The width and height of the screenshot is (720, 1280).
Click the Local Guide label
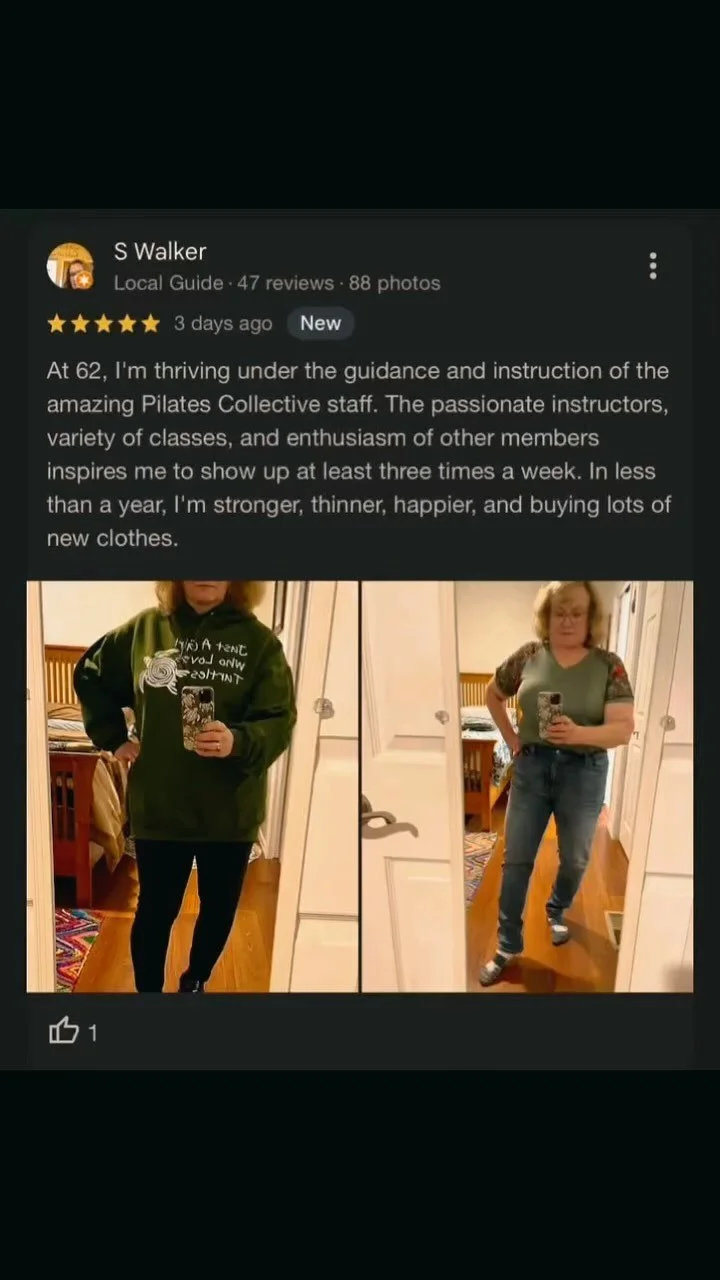(168, 283)
